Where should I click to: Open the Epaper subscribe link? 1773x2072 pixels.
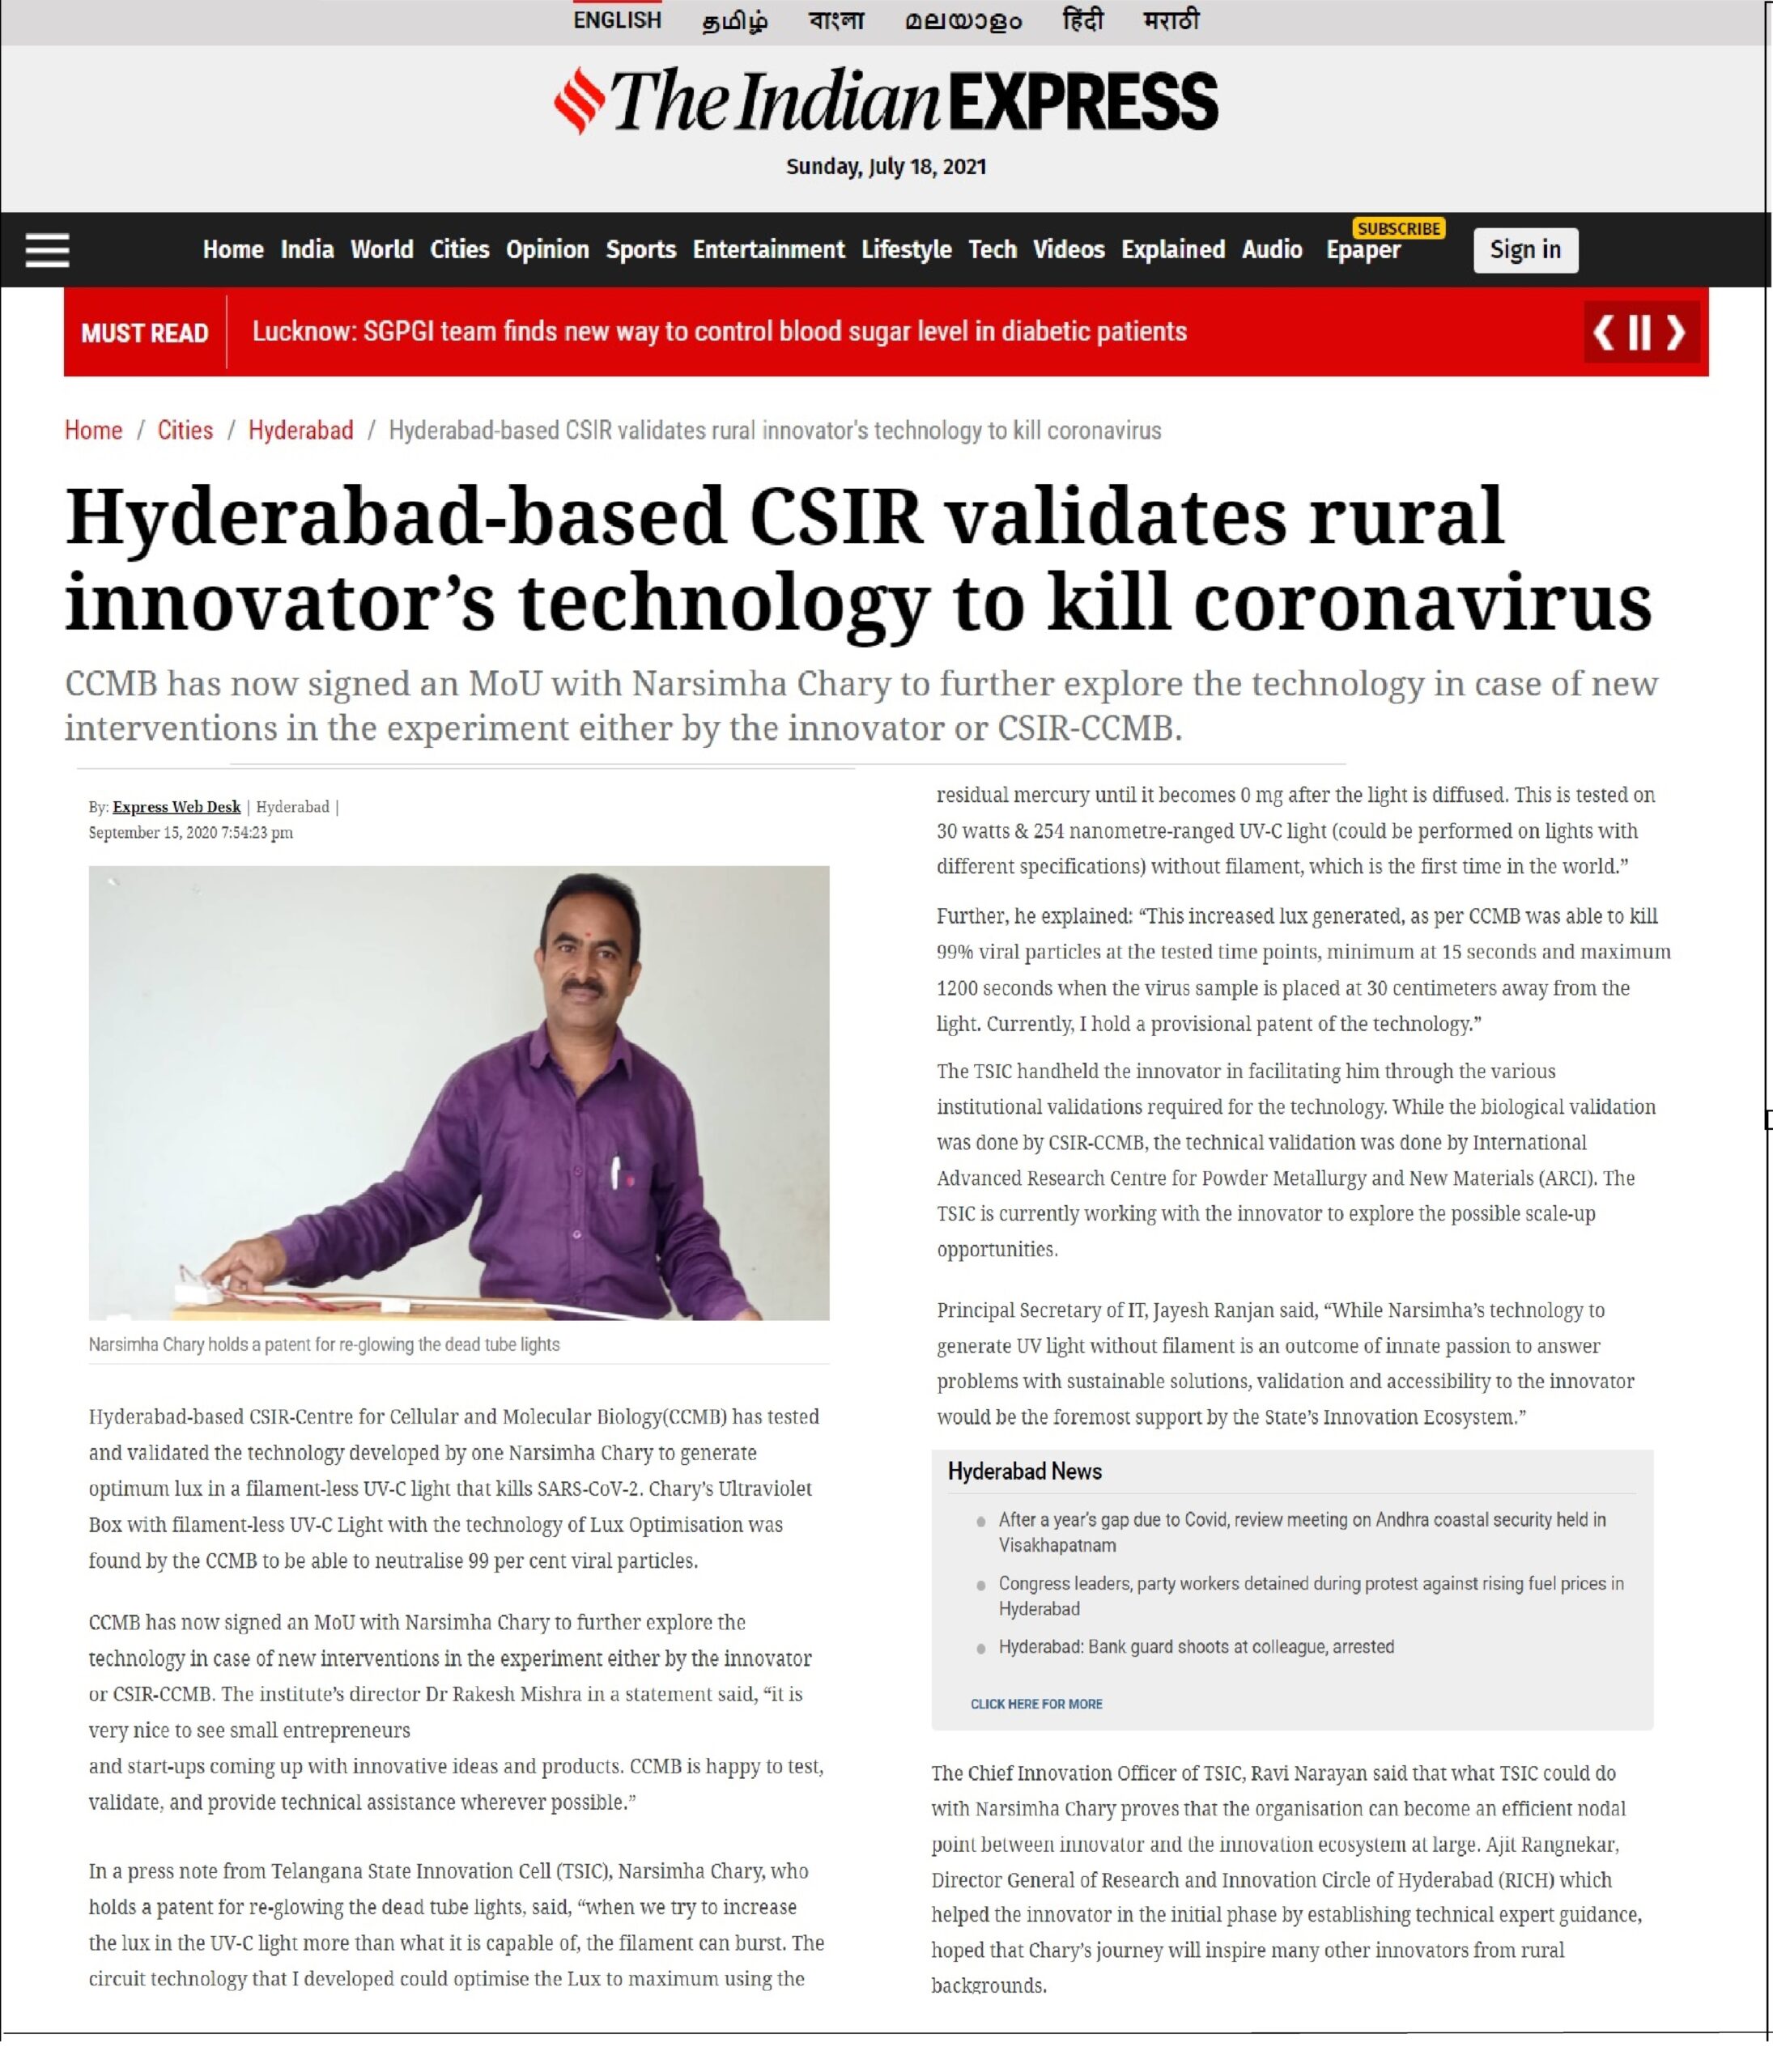(1363, 249)
